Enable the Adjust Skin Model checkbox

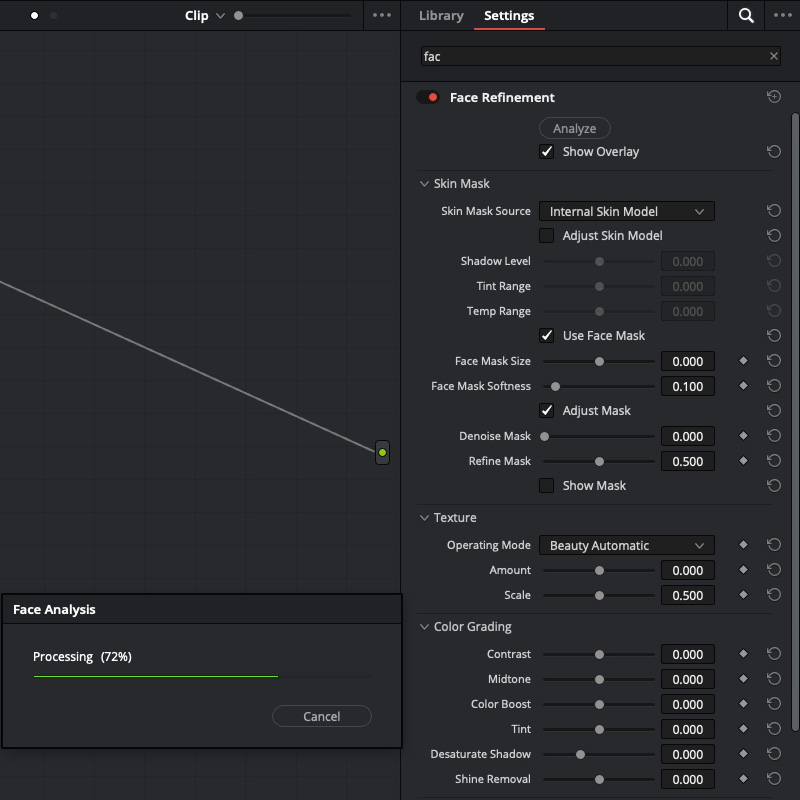pos(546,235)
